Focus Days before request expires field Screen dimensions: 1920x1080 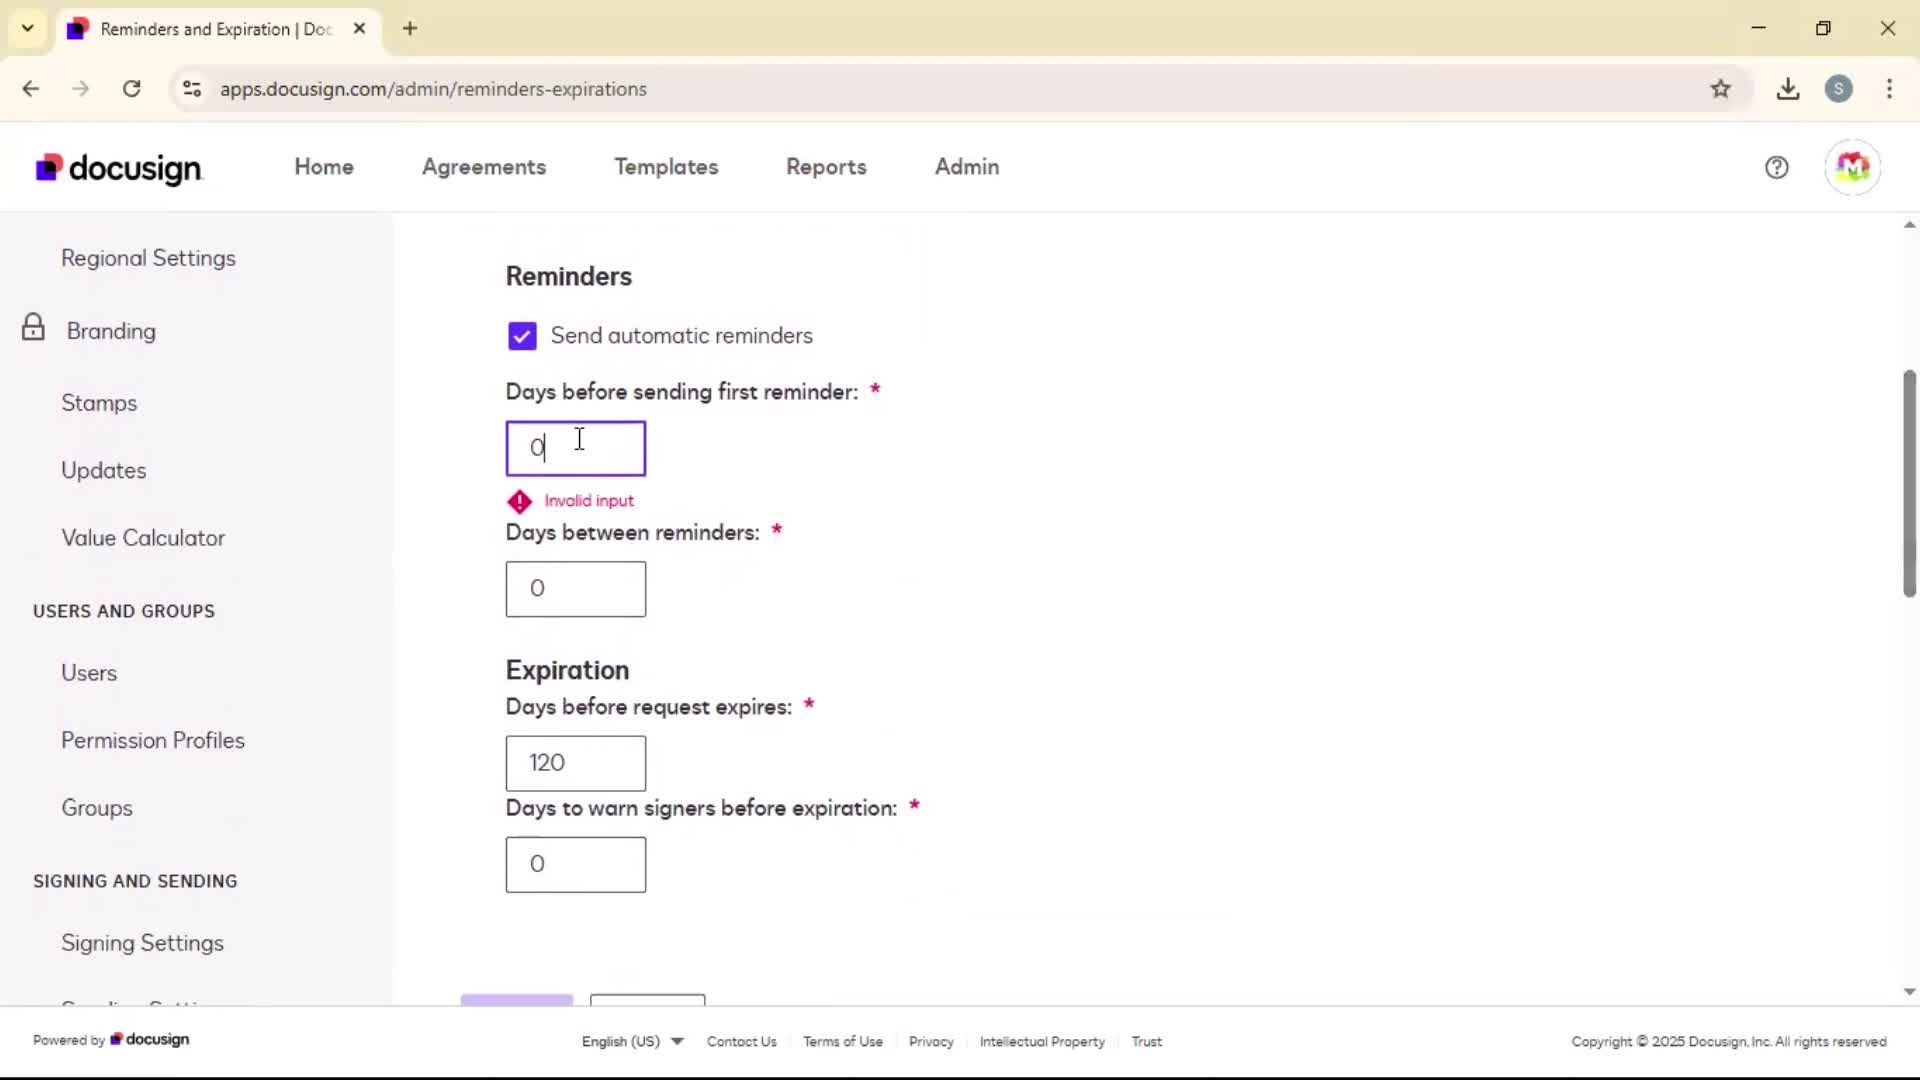(x=576, y=764)
